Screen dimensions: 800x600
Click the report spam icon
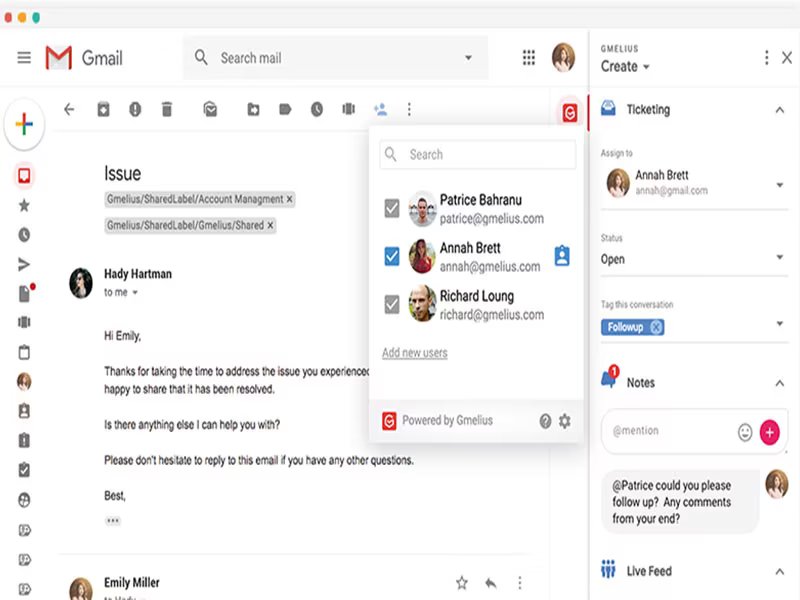[x=135, y=109]
